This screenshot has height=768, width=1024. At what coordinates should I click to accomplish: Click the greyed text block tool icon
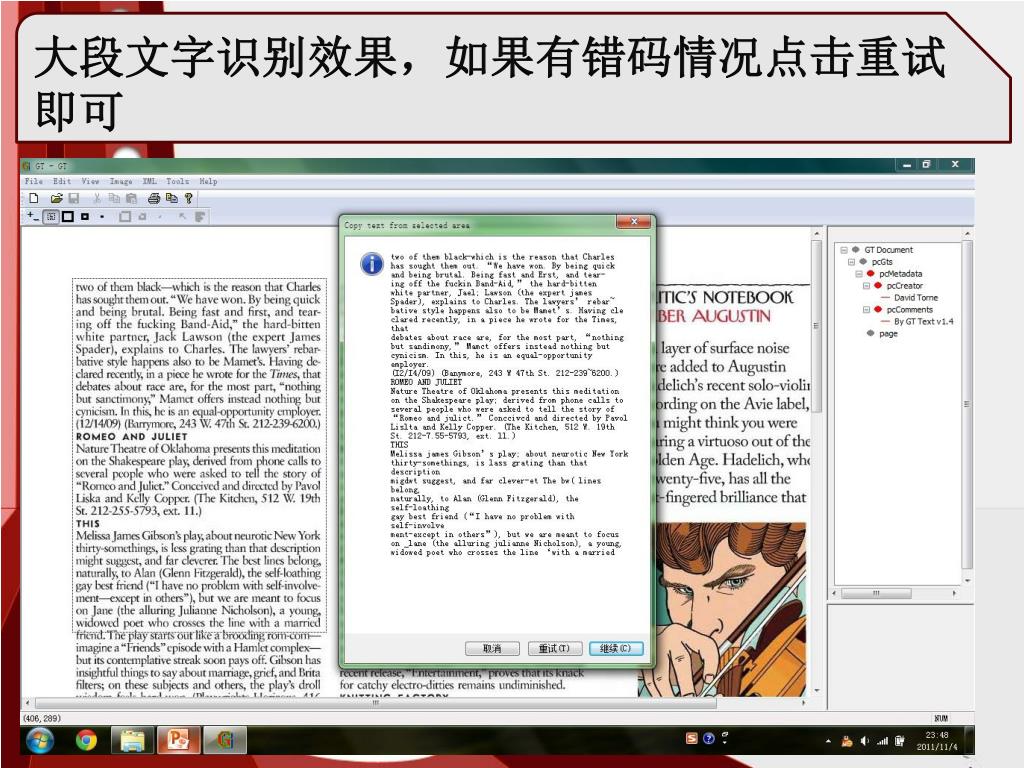[200, 216]
